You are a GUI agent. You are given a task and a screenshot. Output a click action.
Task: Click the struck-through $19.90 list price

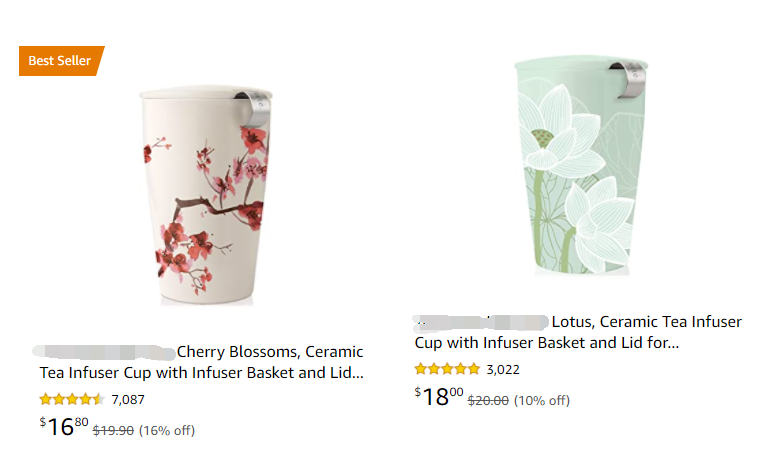pyautogui.click(x=113, y=431)
